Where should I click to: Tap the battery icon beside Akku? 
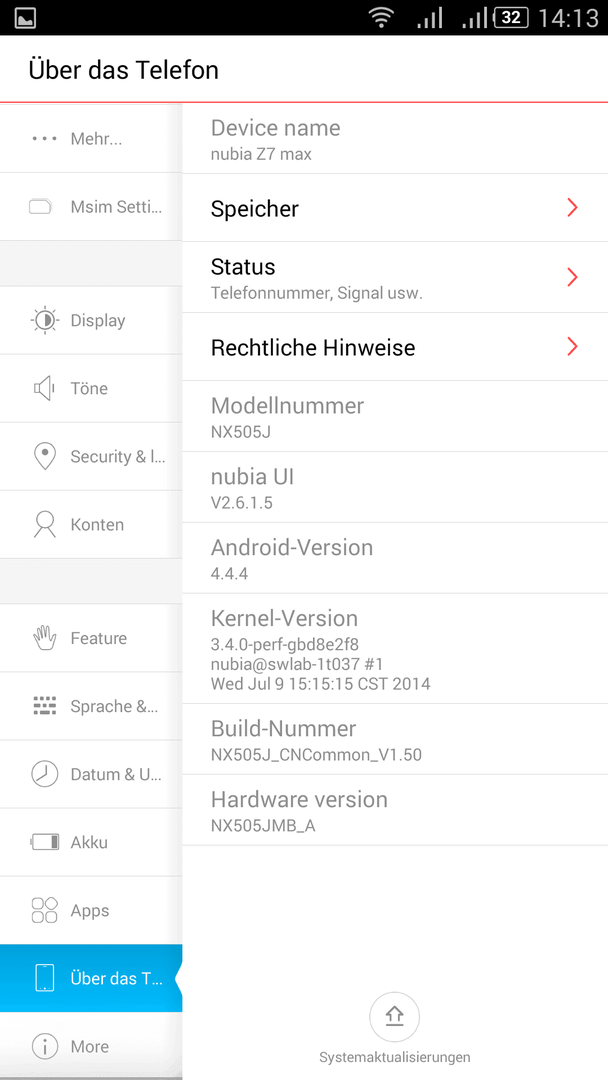(45, 842)
